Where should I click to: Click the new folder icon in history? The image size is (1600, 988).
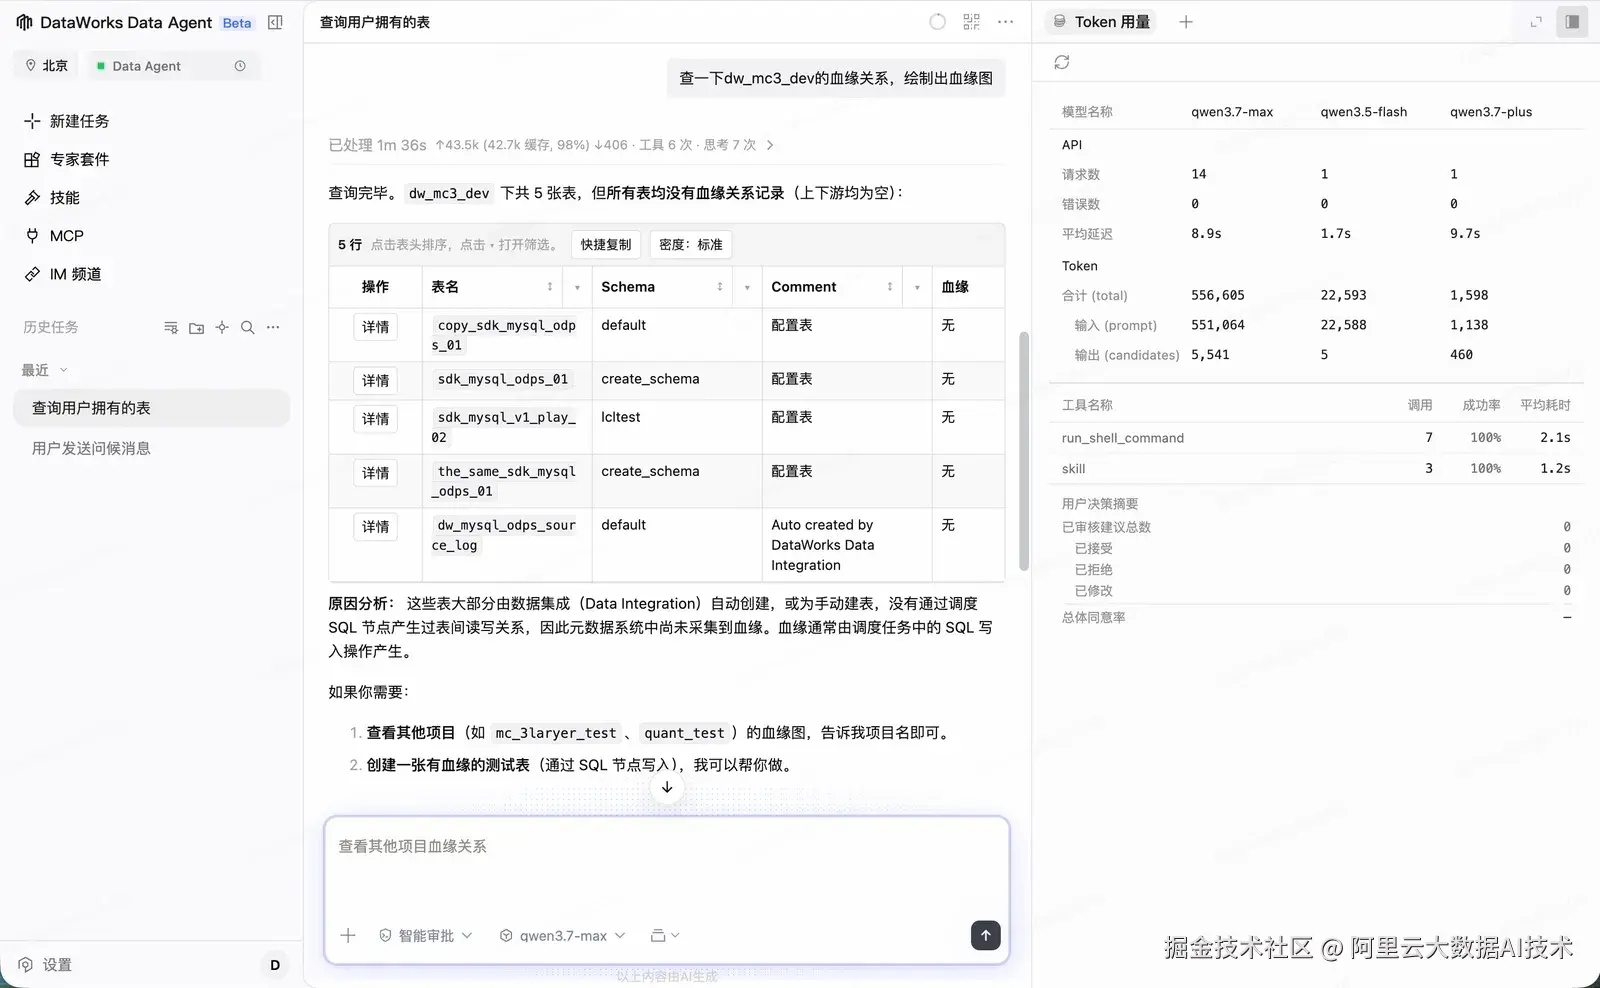pyautogui.click(x=196, y=327)
